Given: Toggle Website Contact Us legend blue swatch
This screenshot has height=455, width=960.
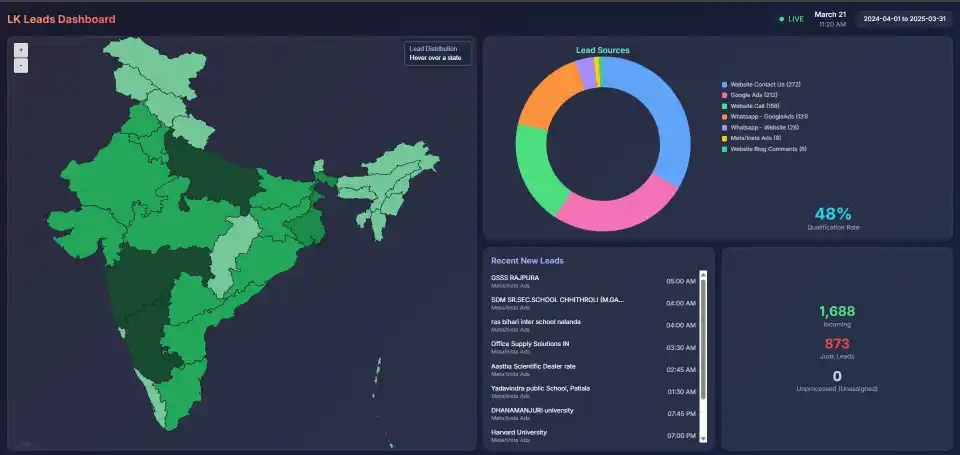Looking at the screenshot, I should 725,85.
